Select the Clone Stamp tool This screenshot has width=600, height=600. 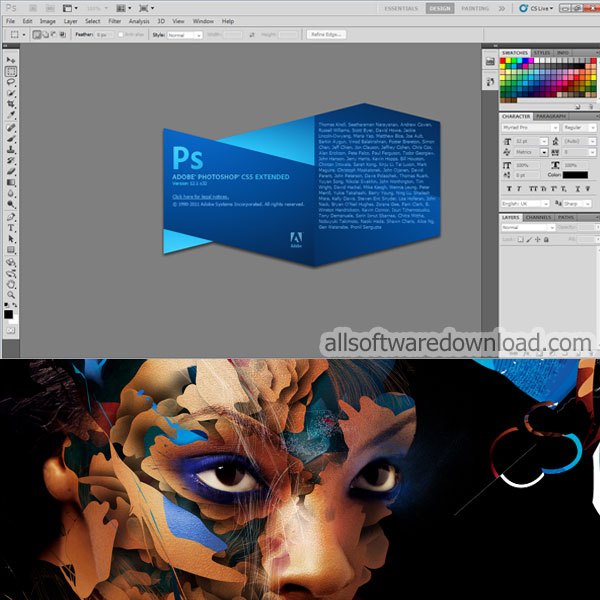[11, 149]
